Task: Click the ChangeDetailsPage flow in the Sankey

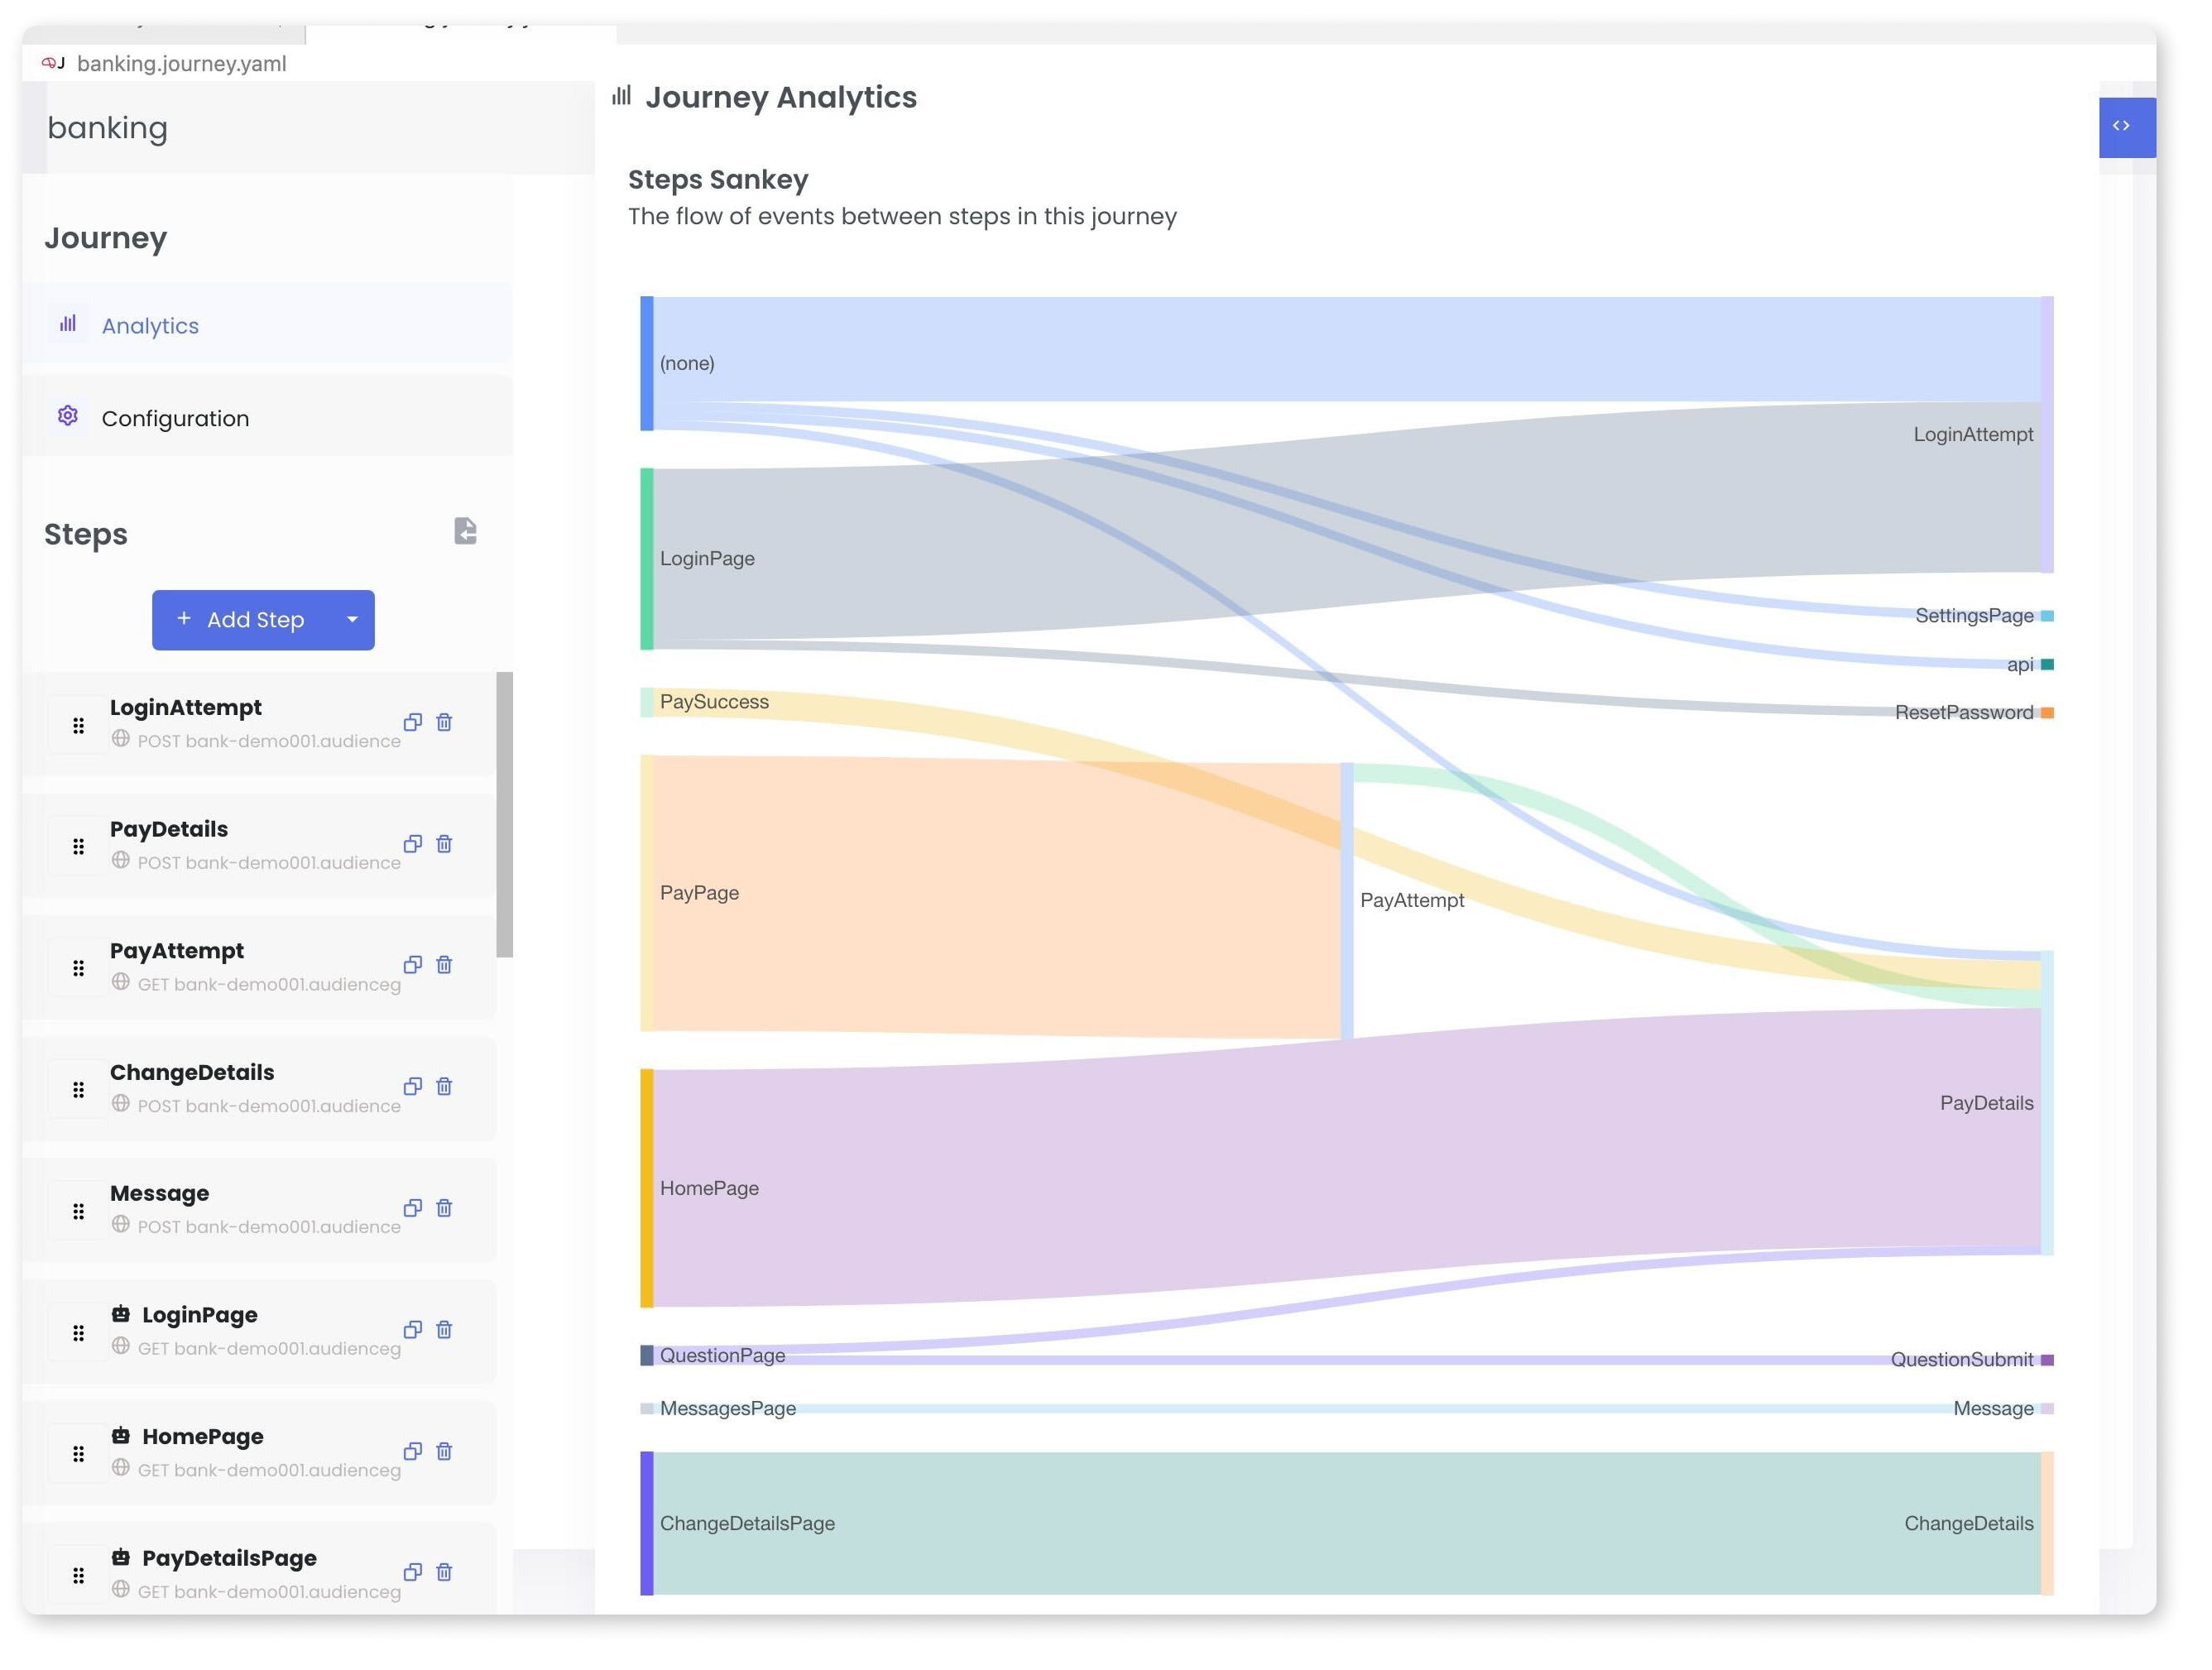Action: click(x=1300, y=1523)
